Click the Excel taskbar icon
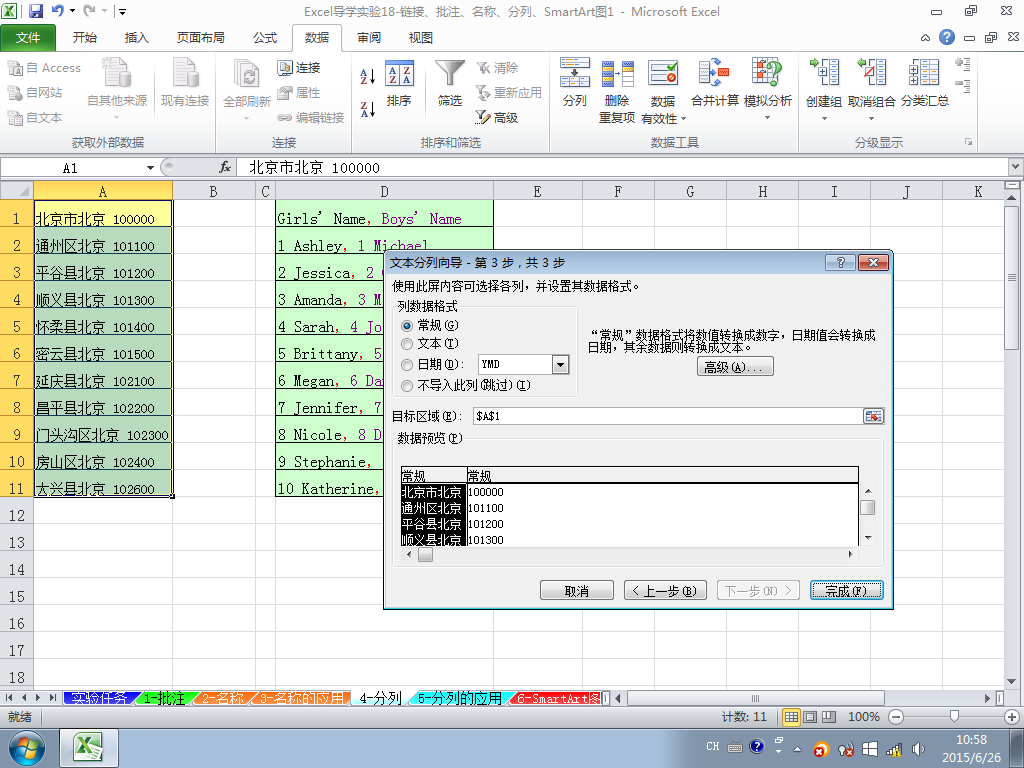Viewport: 1024px width, 768px height. [x=89, y=748]
